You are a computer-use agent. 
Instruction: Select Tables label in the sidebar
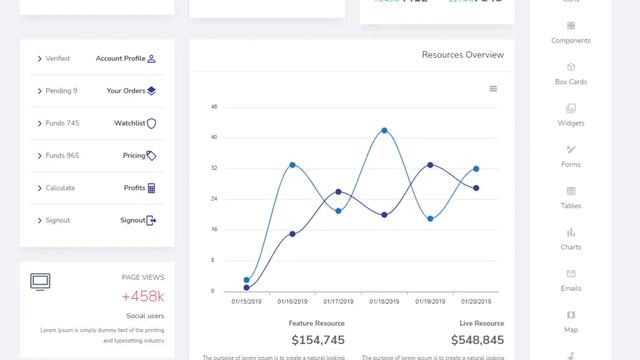pos(571,206)
